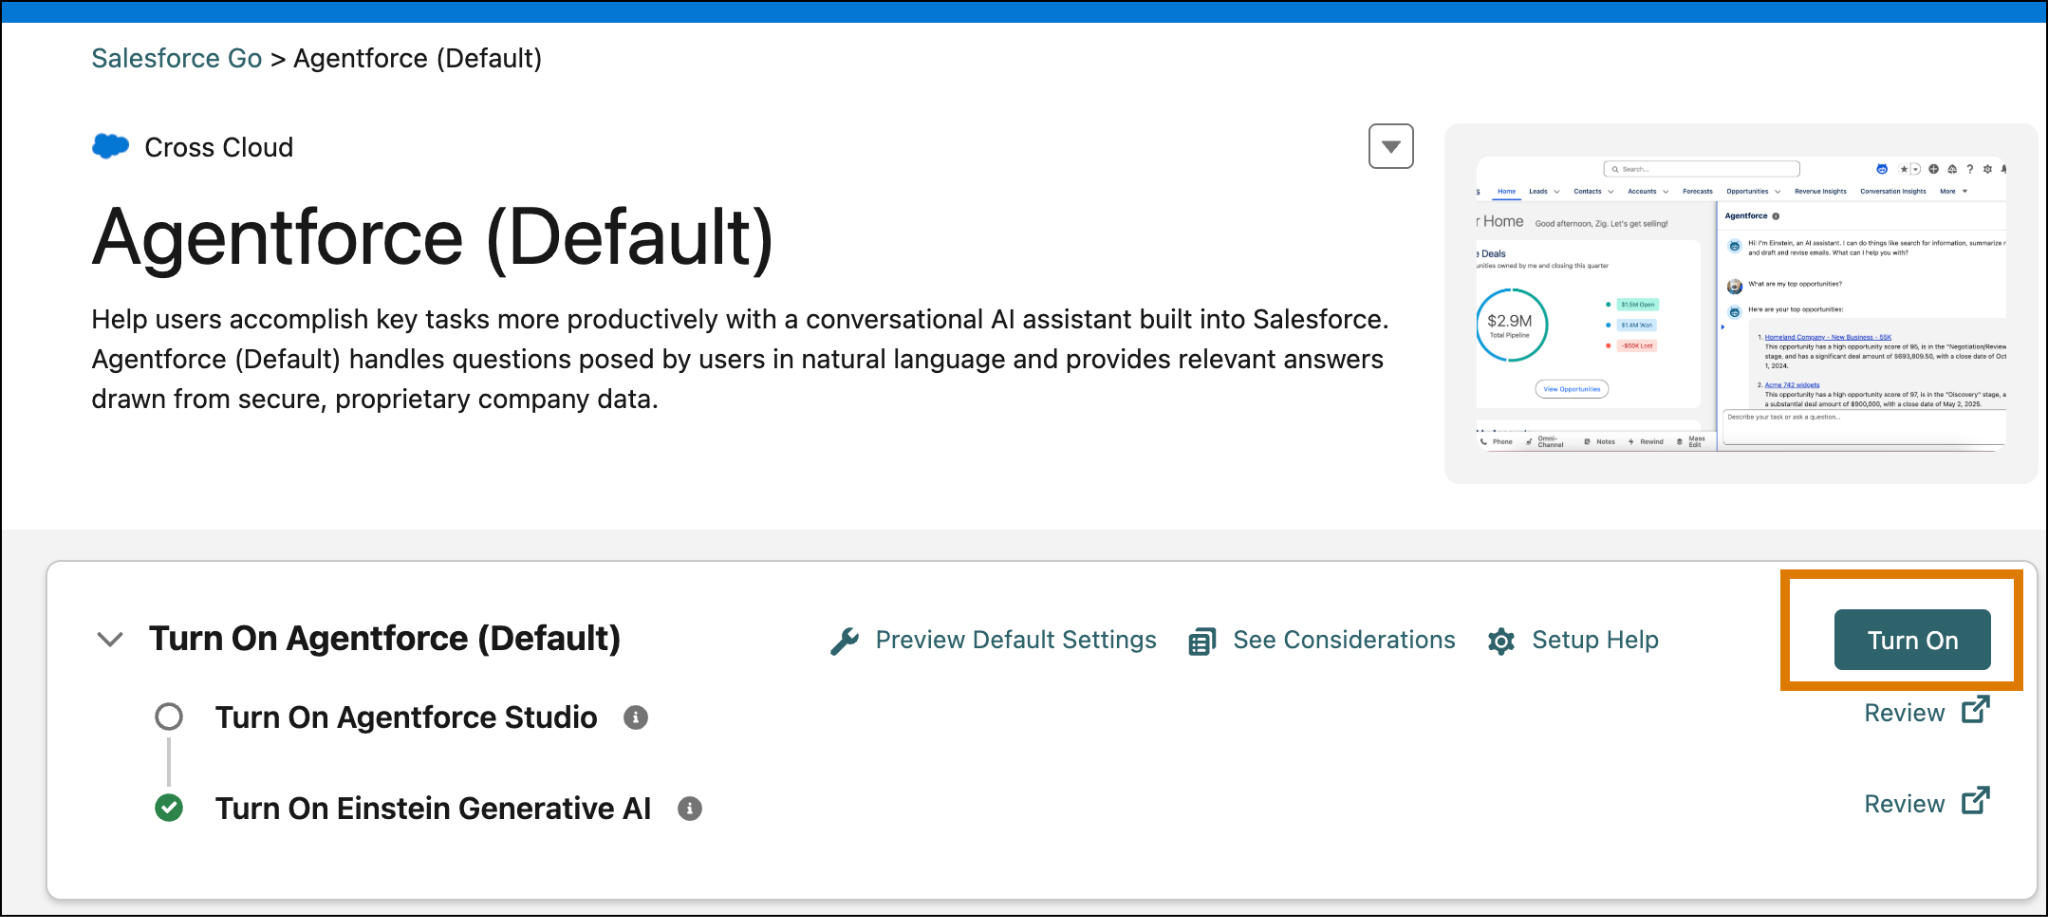Screen dimensions: 2048x917
Task: Click the See Considerations list icon
Action: pyautogui.click(x=1202, y=641)
